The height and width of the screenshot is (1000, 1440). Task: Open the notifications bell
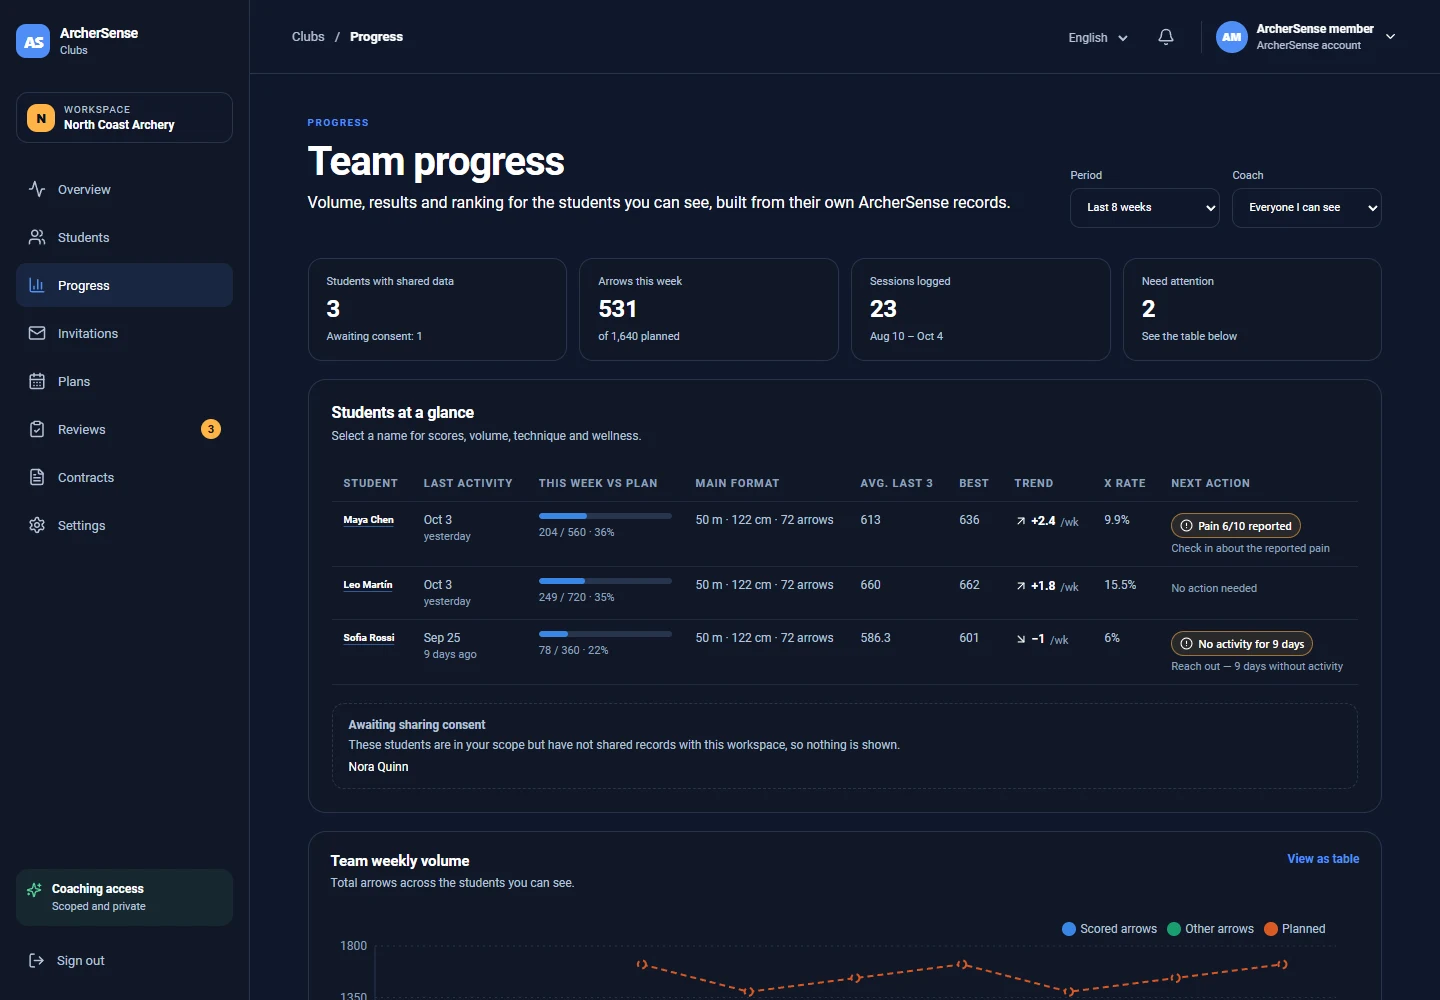[1166, 37]
